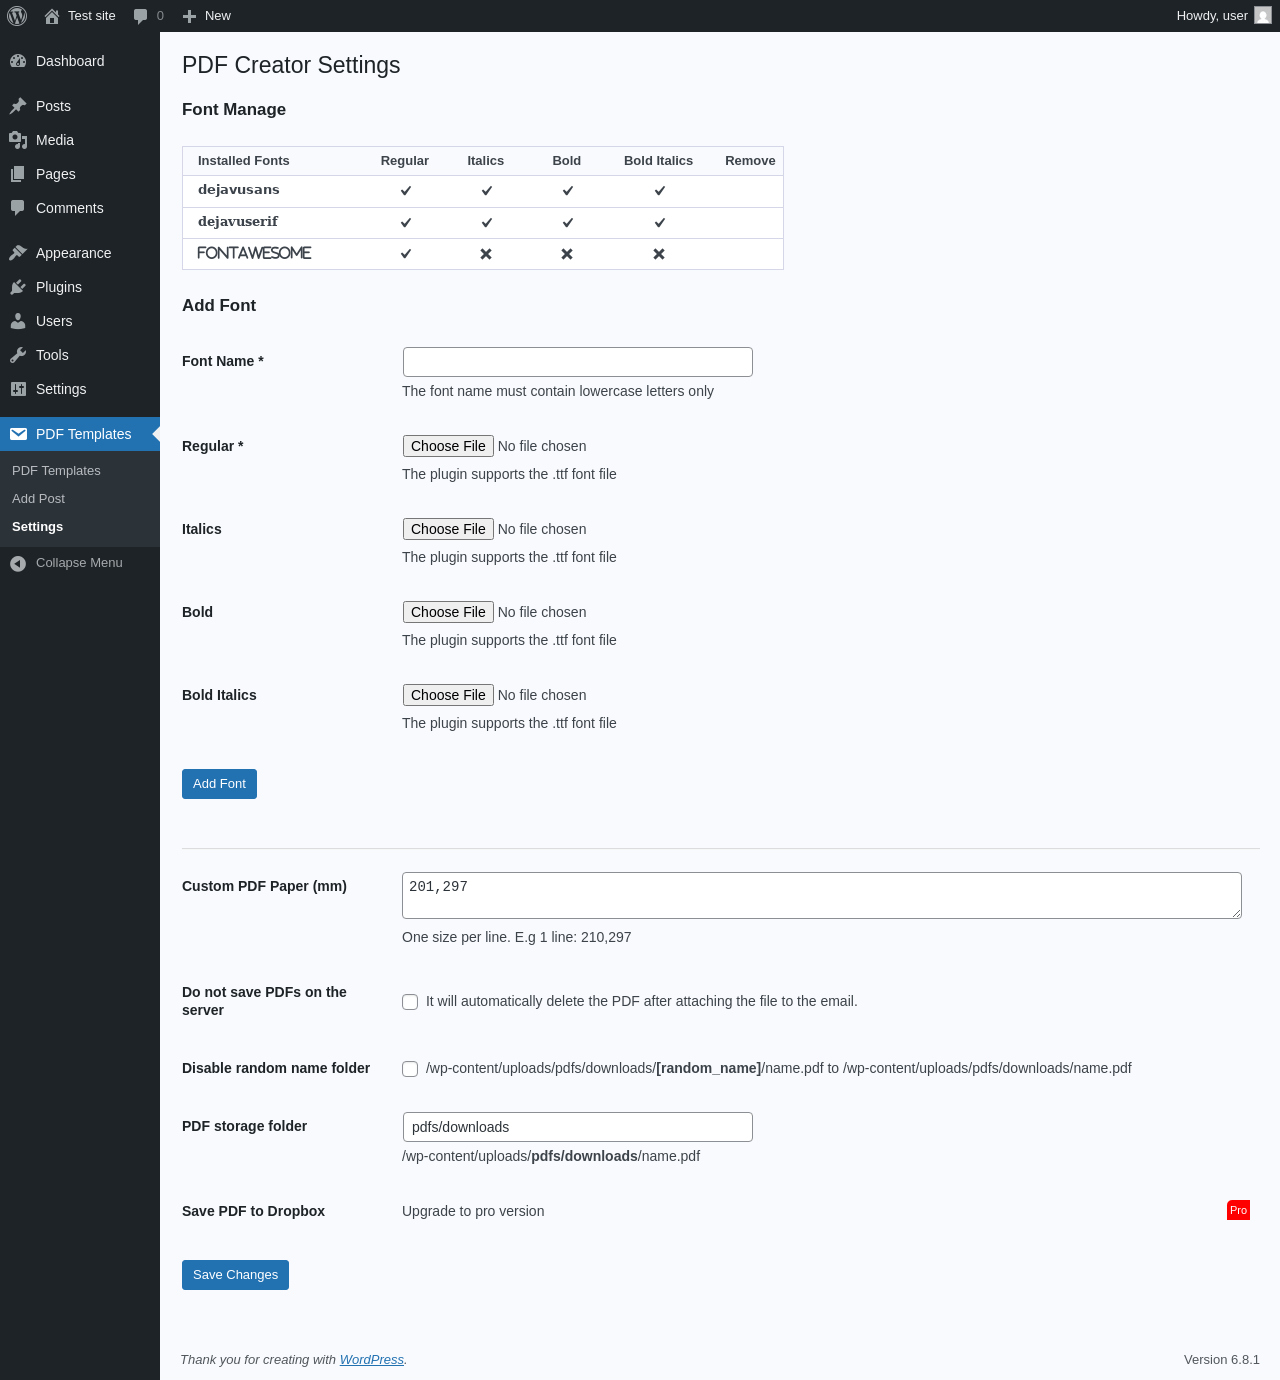The width and height of the screenshot is (1280, 1380).
Task: Click the Add Font button
Action: tap(219, 784)
